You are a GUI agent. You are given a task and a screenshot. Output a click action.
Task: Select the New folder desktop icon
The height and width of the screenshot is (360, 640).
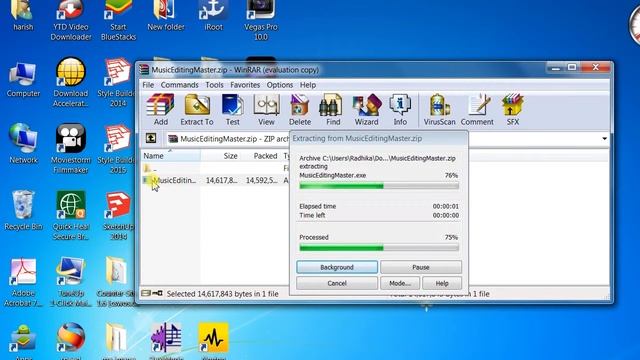(x=166, y=16)
